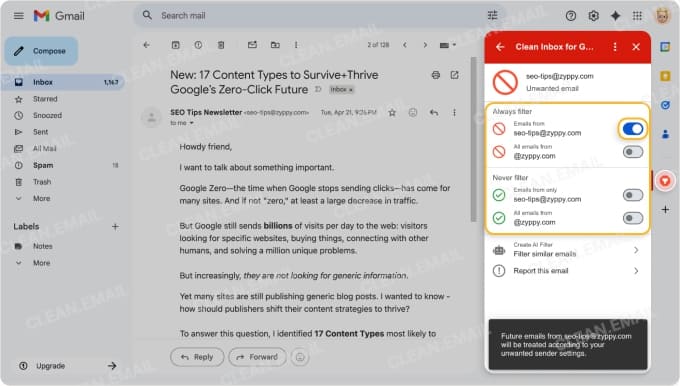
Task: Open email in new window
Action: [454, 75]
